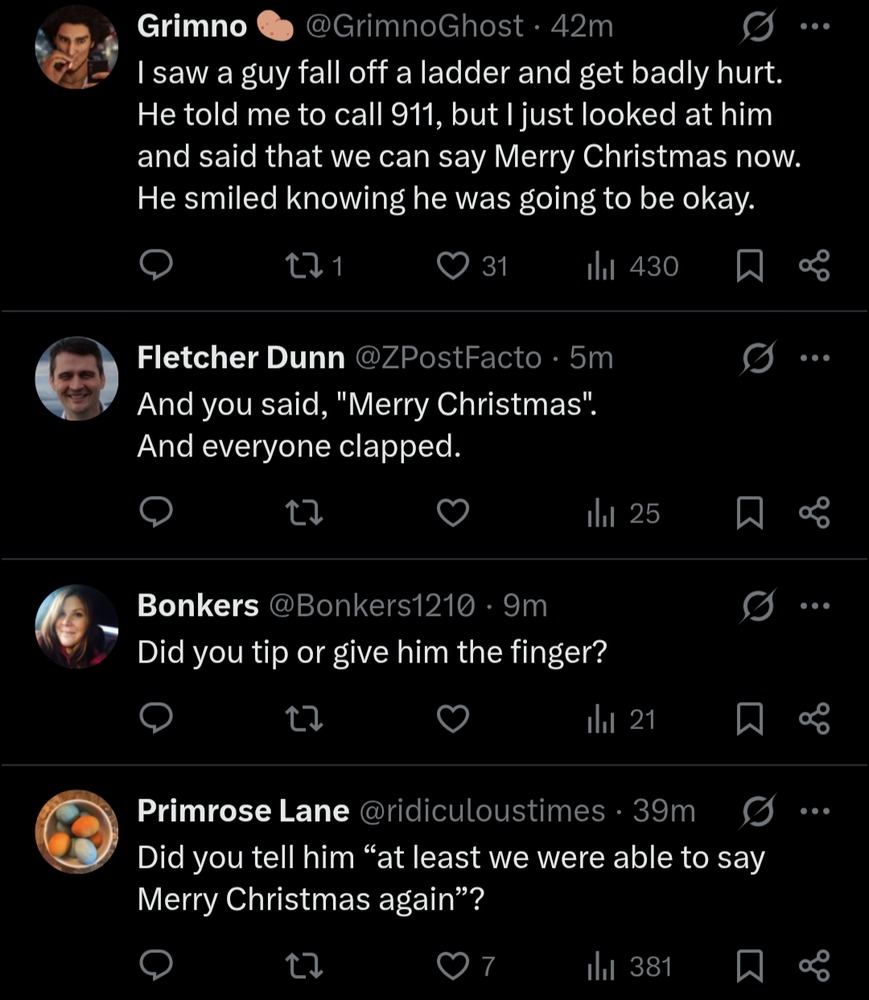Bookmark Grimno's tweet
869x1000 pixels.
750,265
